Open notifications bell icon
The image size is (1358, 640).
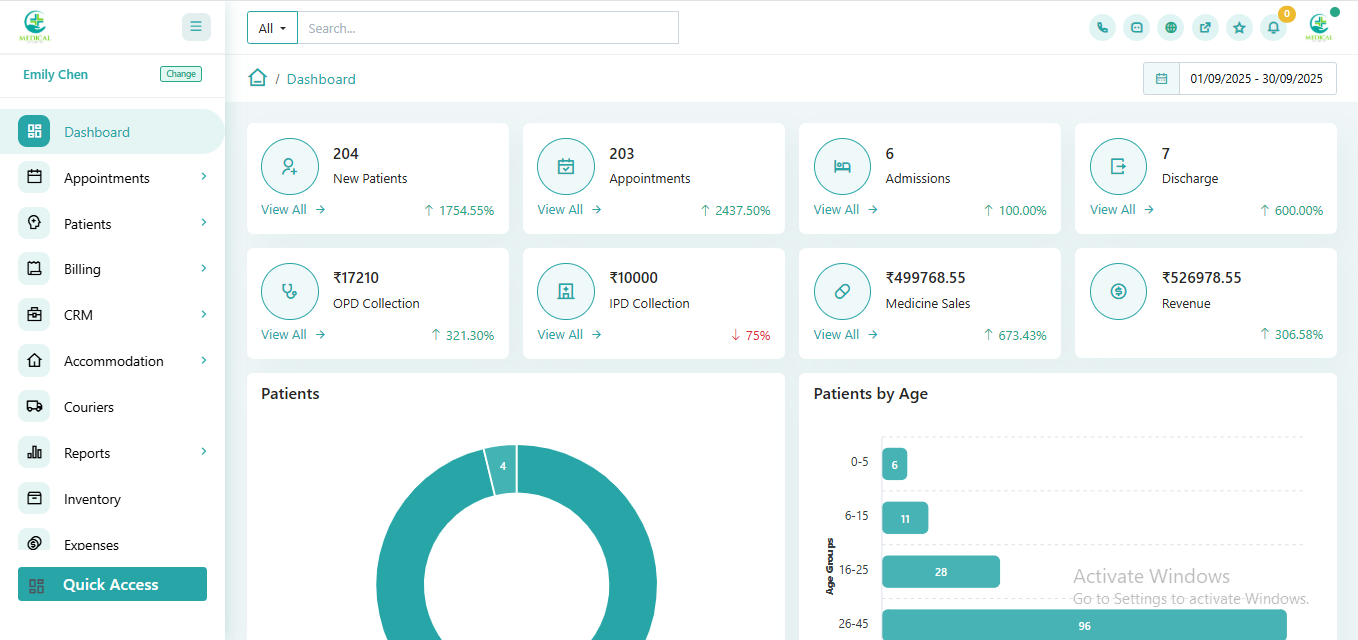pyautogui.click(x=1273, y=28)
